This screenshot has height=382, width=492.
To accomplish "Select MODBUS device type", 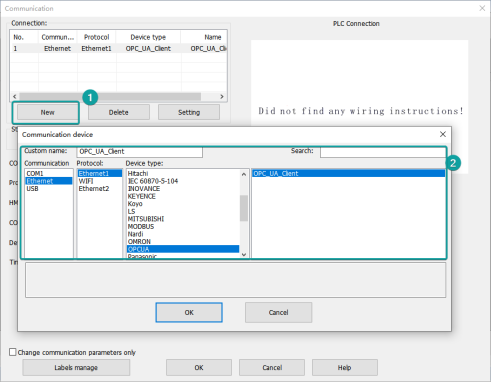I will pos(183,227).
